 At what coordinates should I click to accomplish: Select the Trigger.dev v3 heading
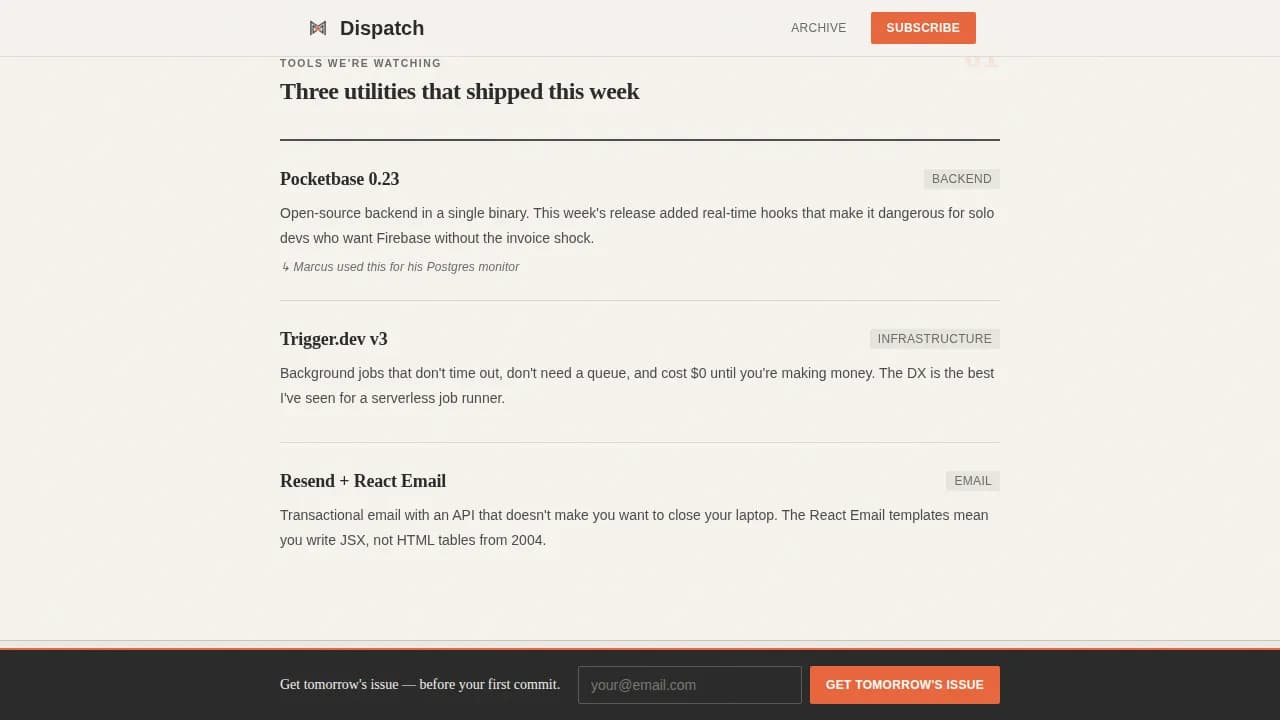[x=334, y=339]
